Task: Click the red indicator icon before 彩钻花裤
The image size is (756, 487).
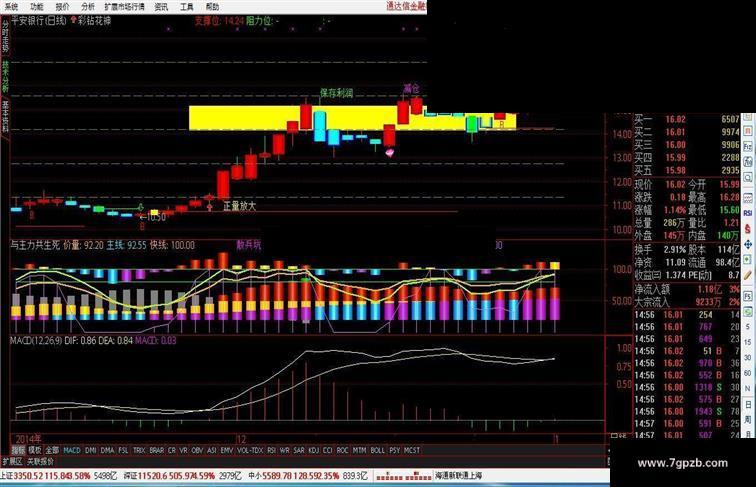Action: 73,20
